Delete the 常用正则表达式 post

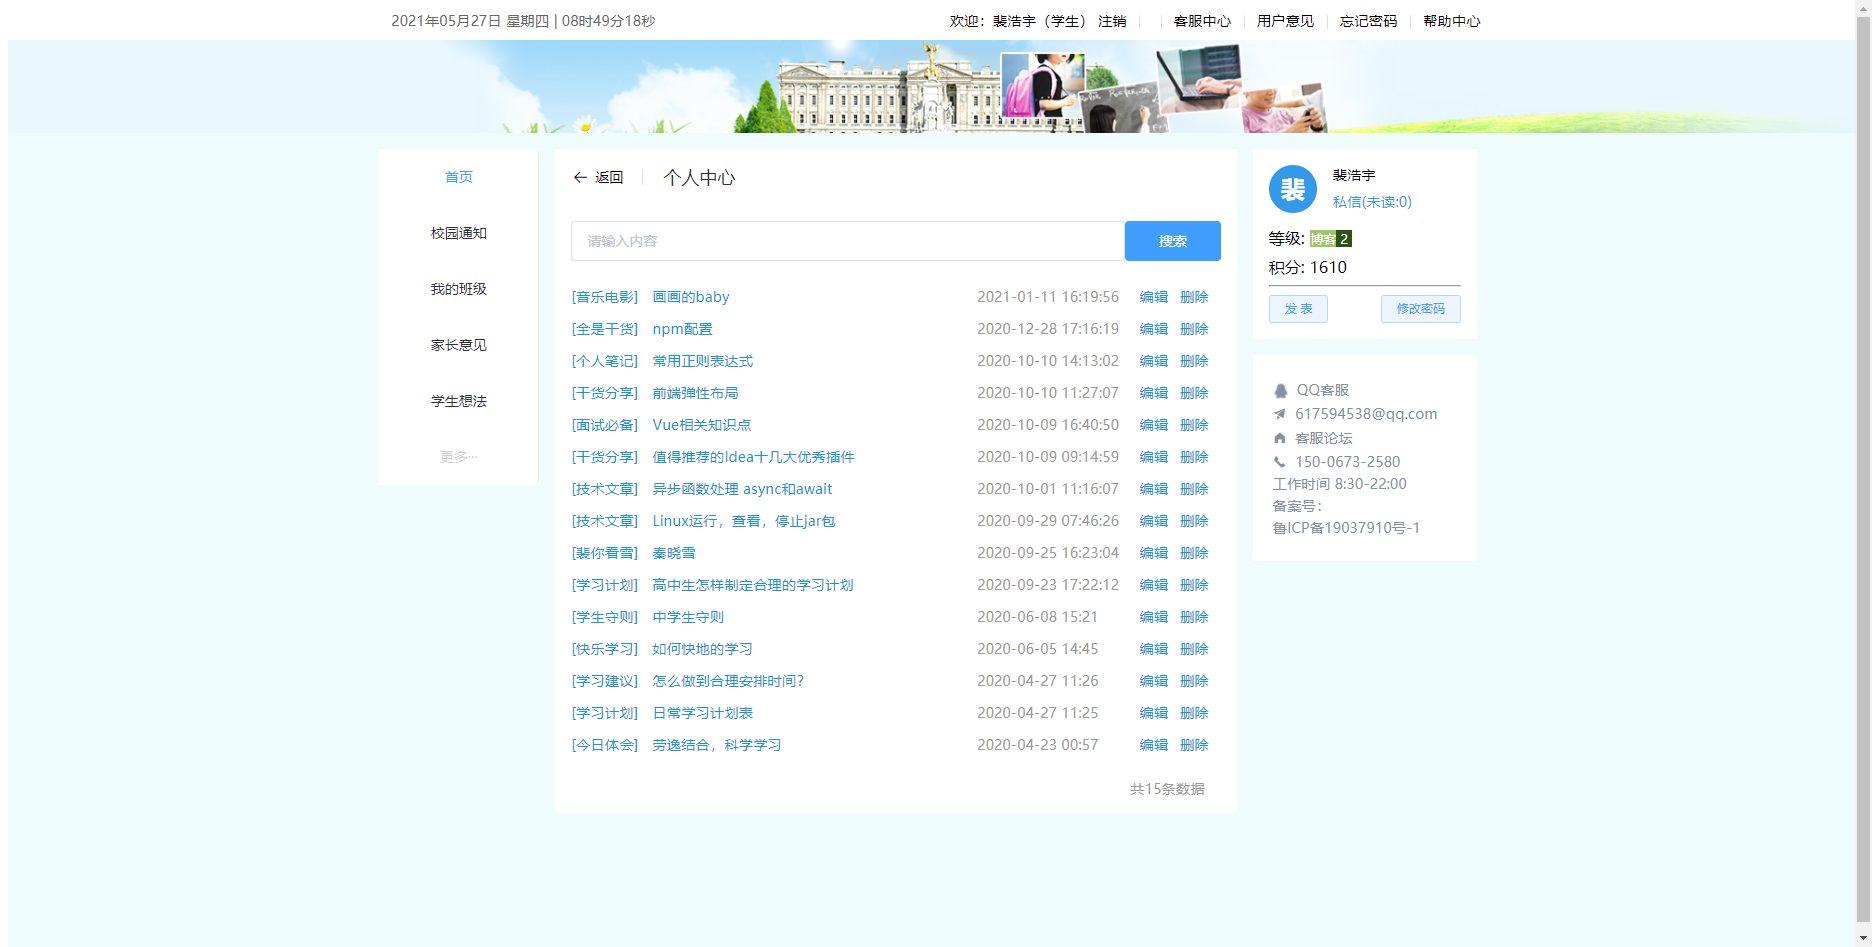pos(1194,361)
